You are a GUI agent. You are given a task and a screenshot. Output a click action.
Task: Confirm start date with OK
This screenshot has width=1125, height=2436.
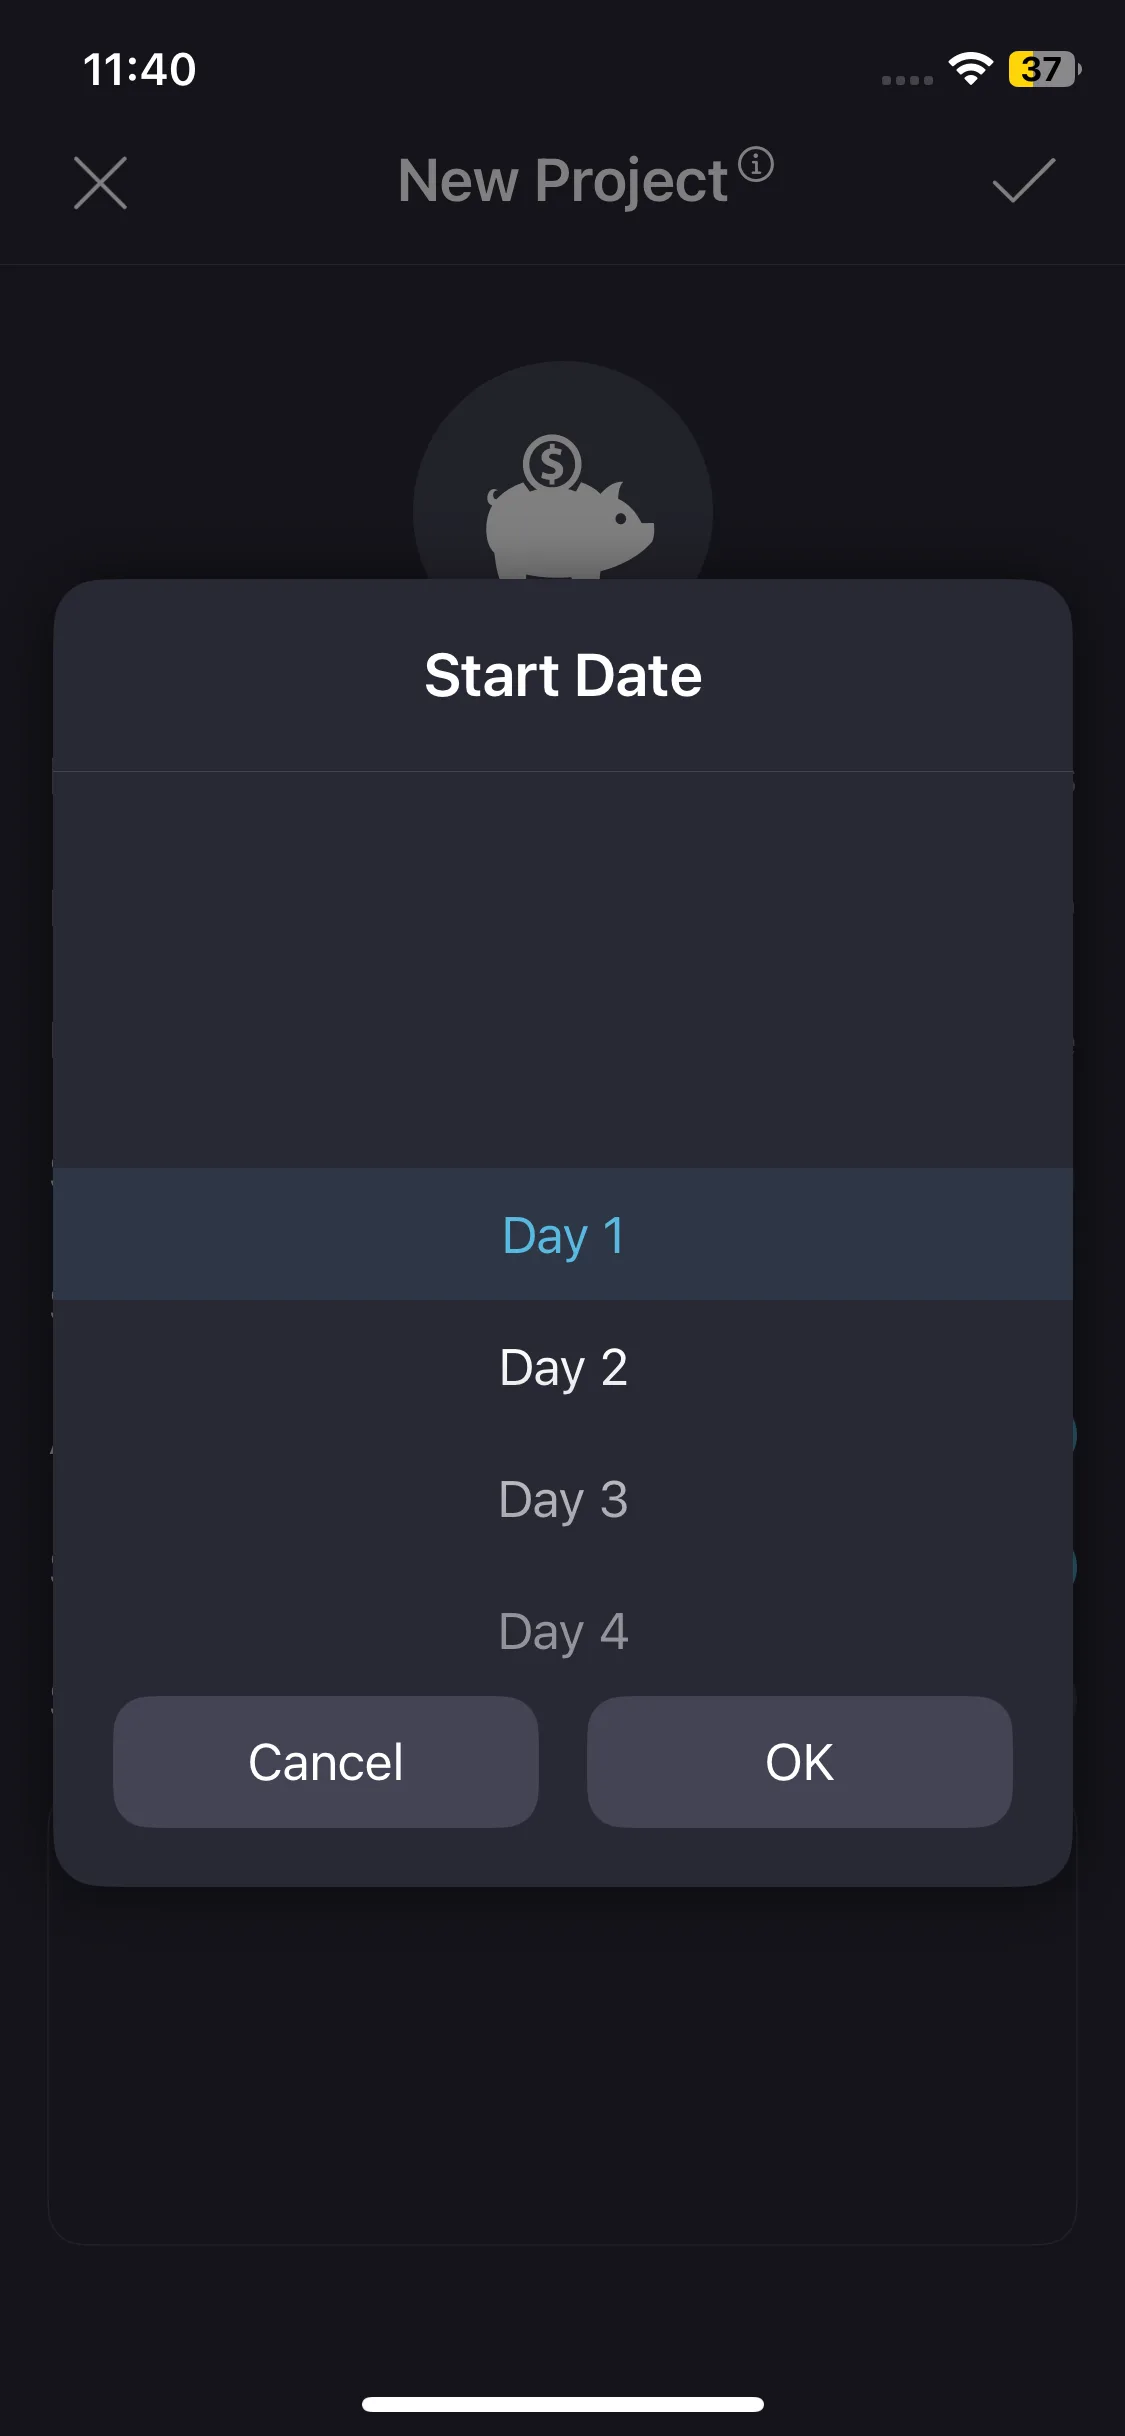pyautogui.click(x=799, y=1762)
